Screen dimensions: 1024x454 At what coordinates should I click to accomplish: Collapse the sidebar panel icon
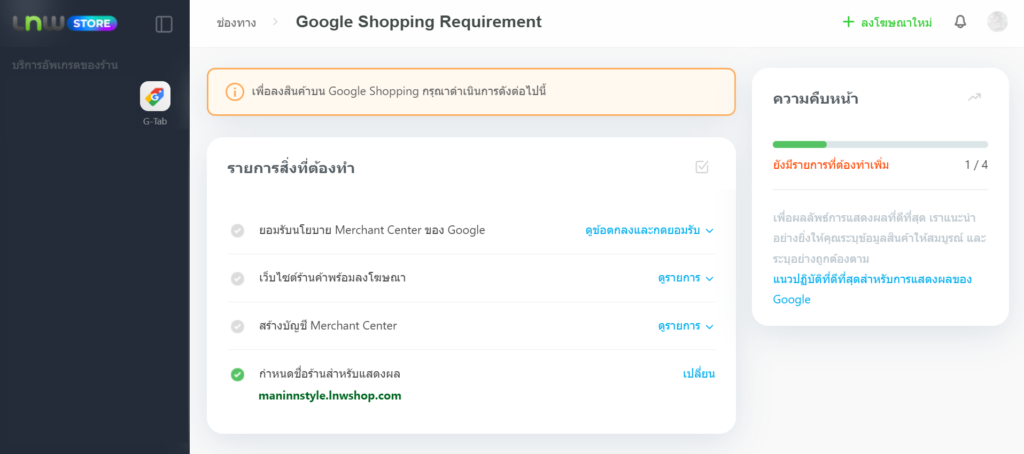[x=164, y=23]
